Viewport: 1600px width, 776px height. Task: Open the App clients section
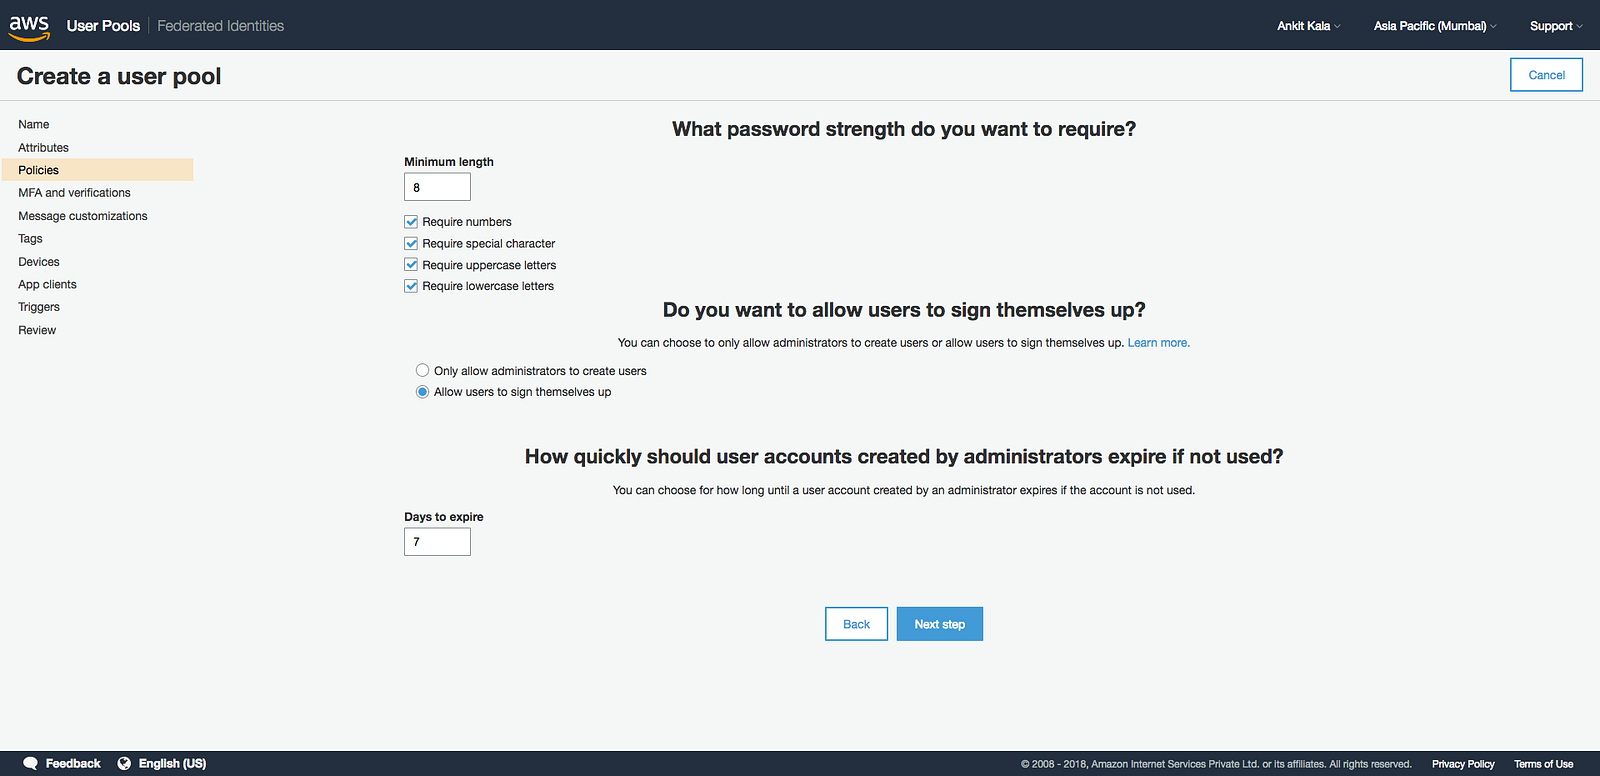point(47,285)
